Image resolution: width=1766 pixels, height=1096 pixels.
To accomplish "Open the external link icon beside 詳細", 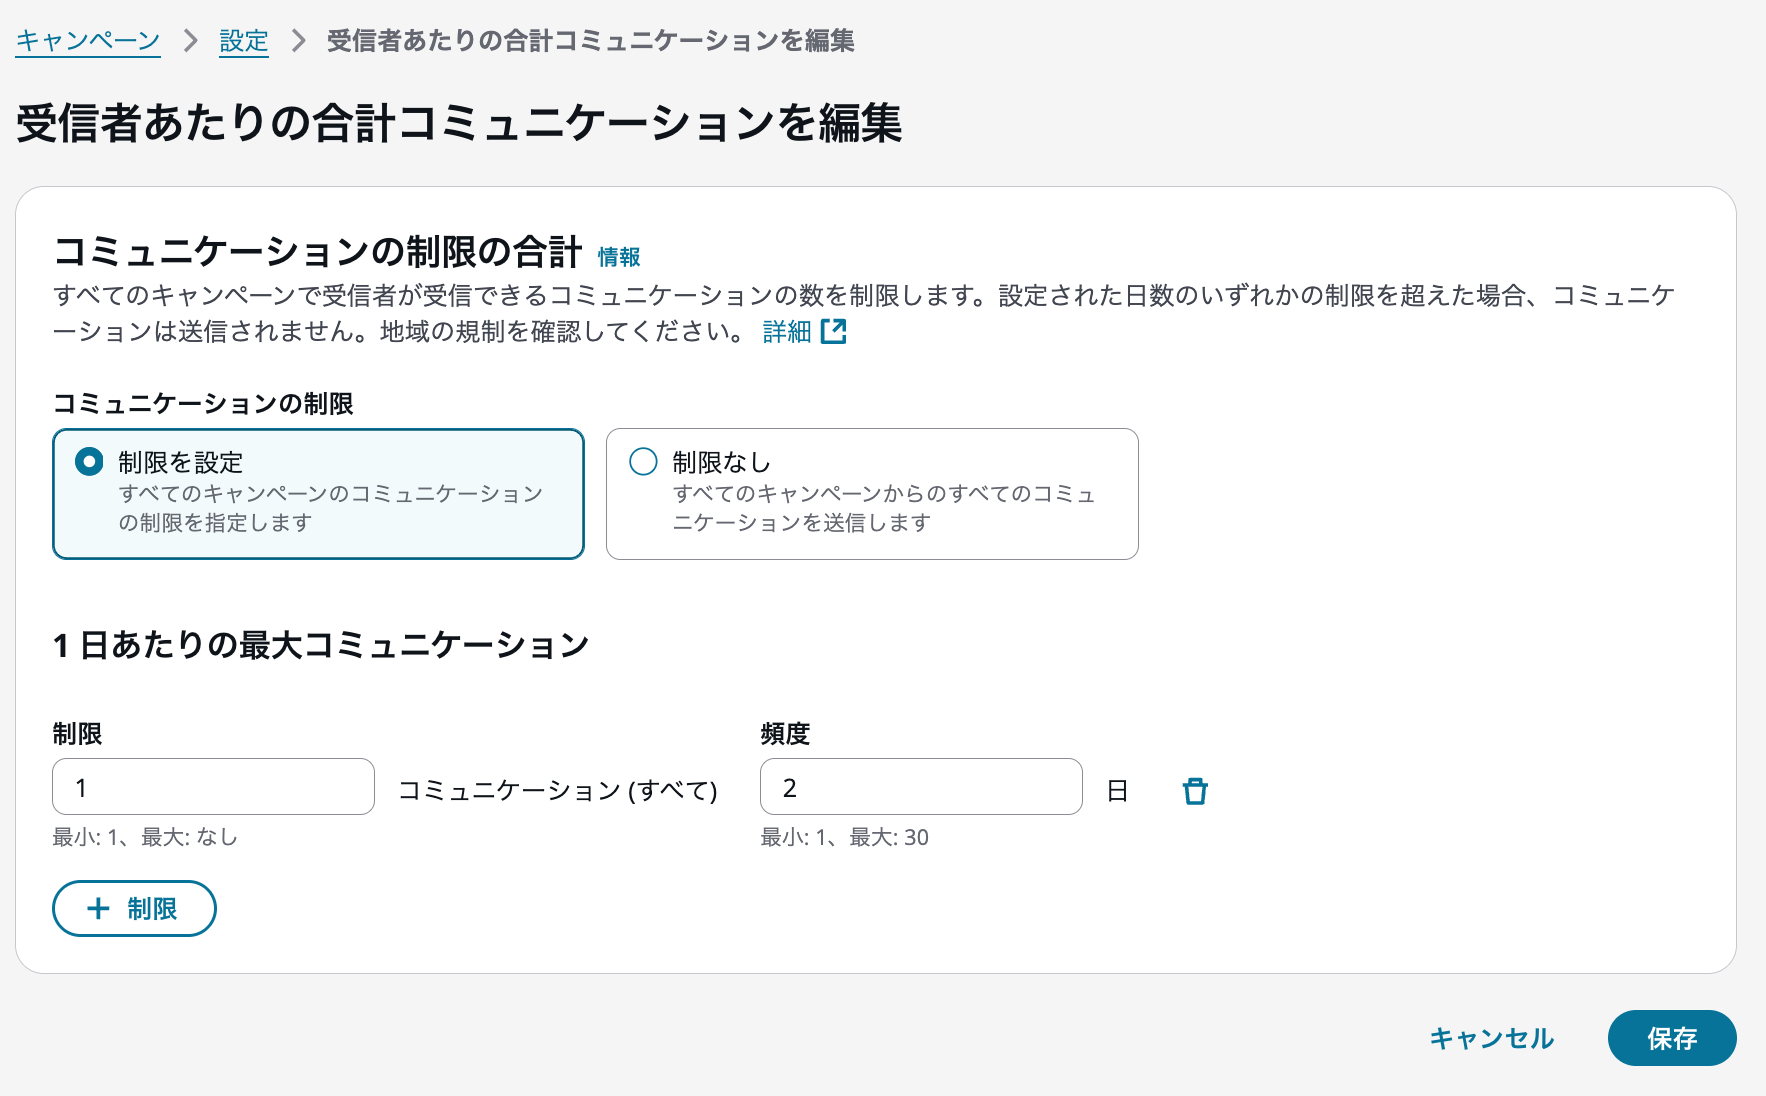I will [x=834, y=332].
